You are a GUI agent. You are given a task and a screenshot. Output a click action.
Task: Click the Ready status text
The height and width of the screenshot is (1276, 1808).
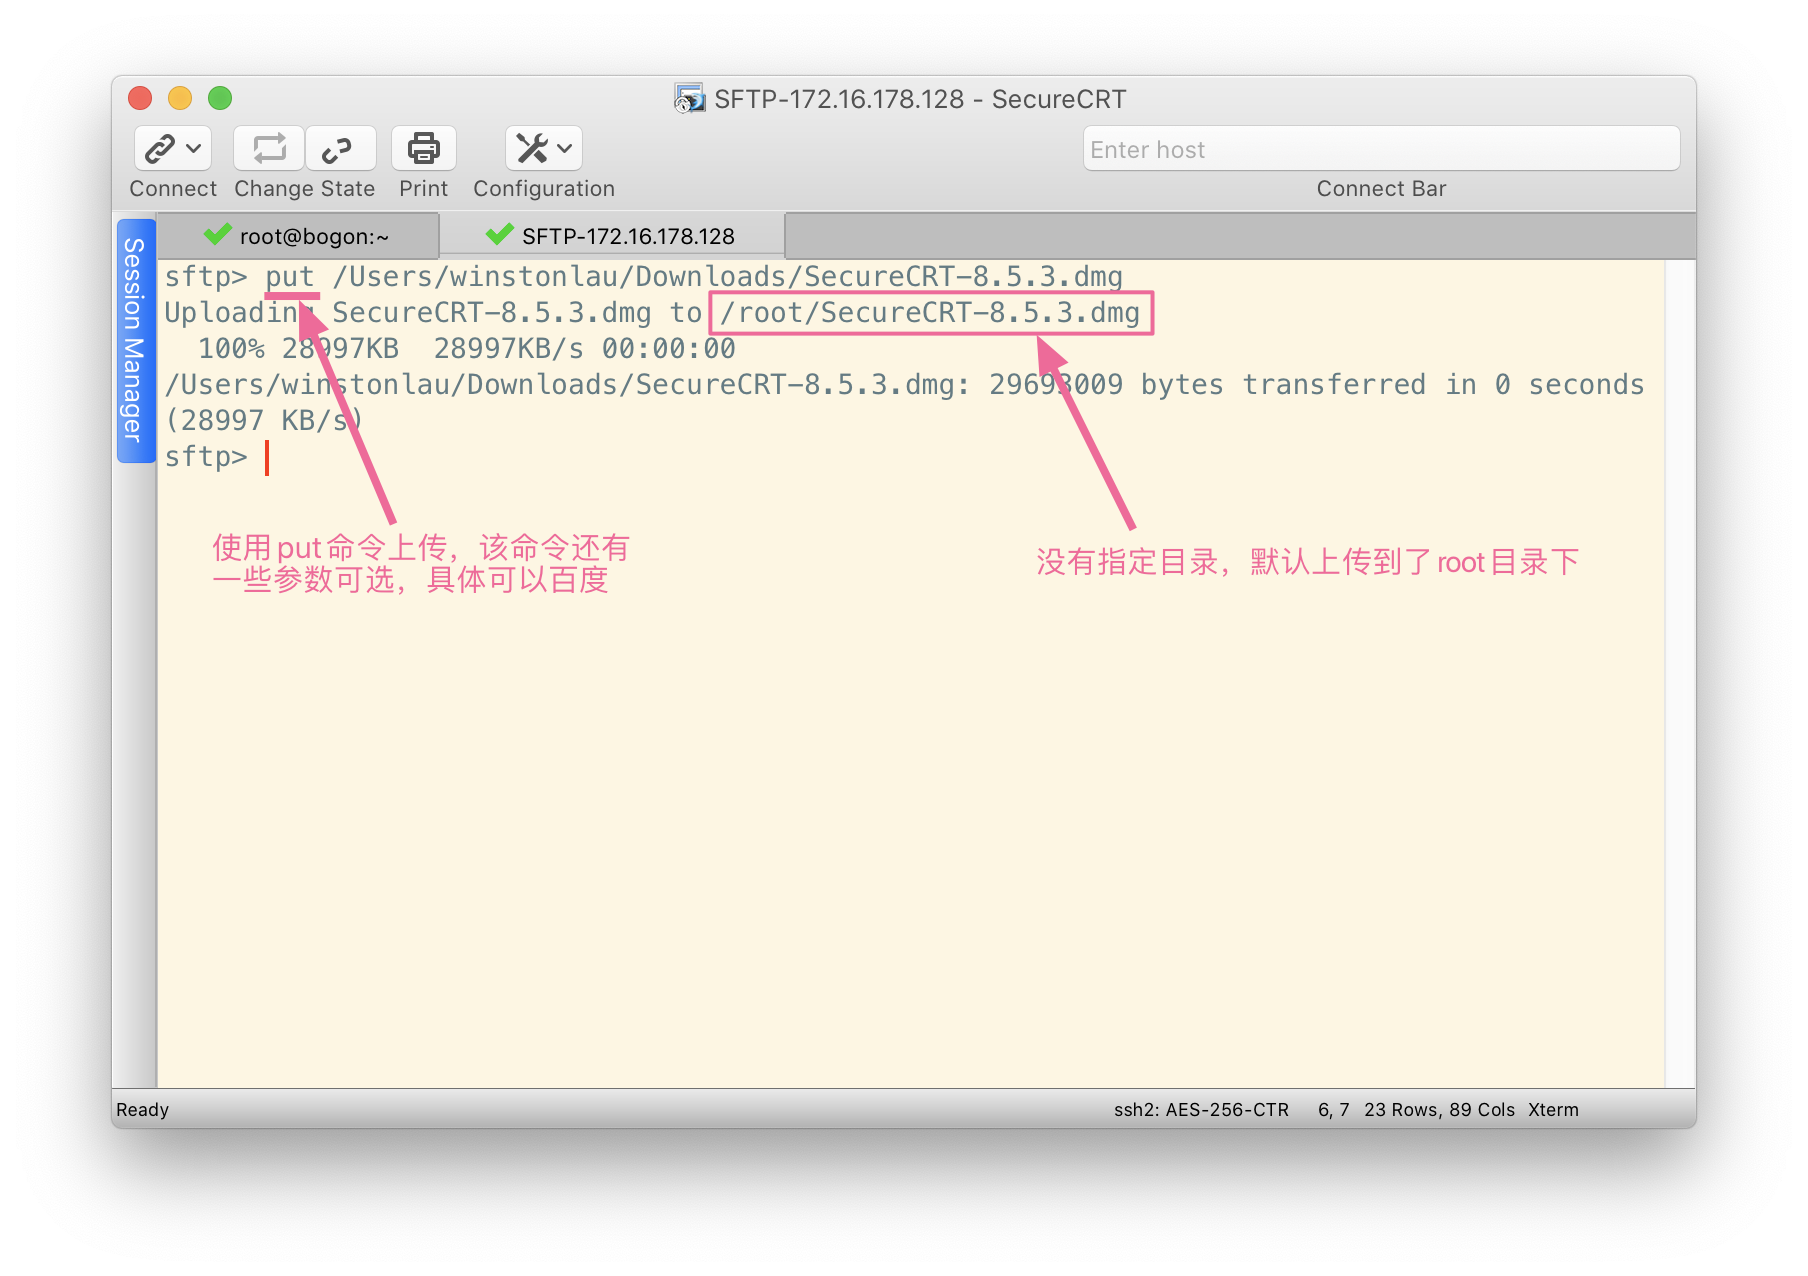pyautogui.click(x=142, y=1110)
